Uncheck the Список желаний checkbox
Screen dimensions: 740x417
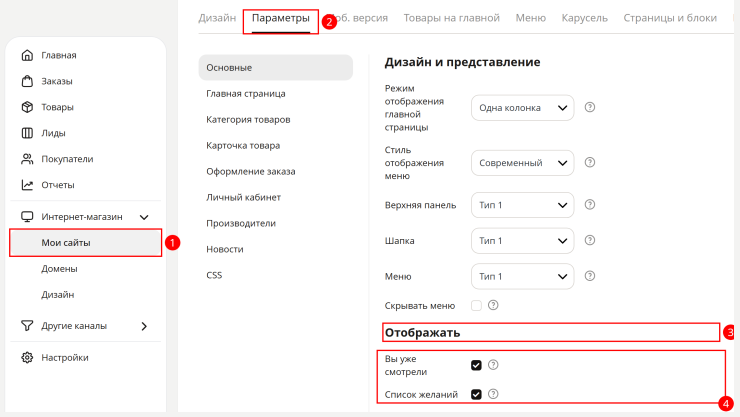(476, 394)
